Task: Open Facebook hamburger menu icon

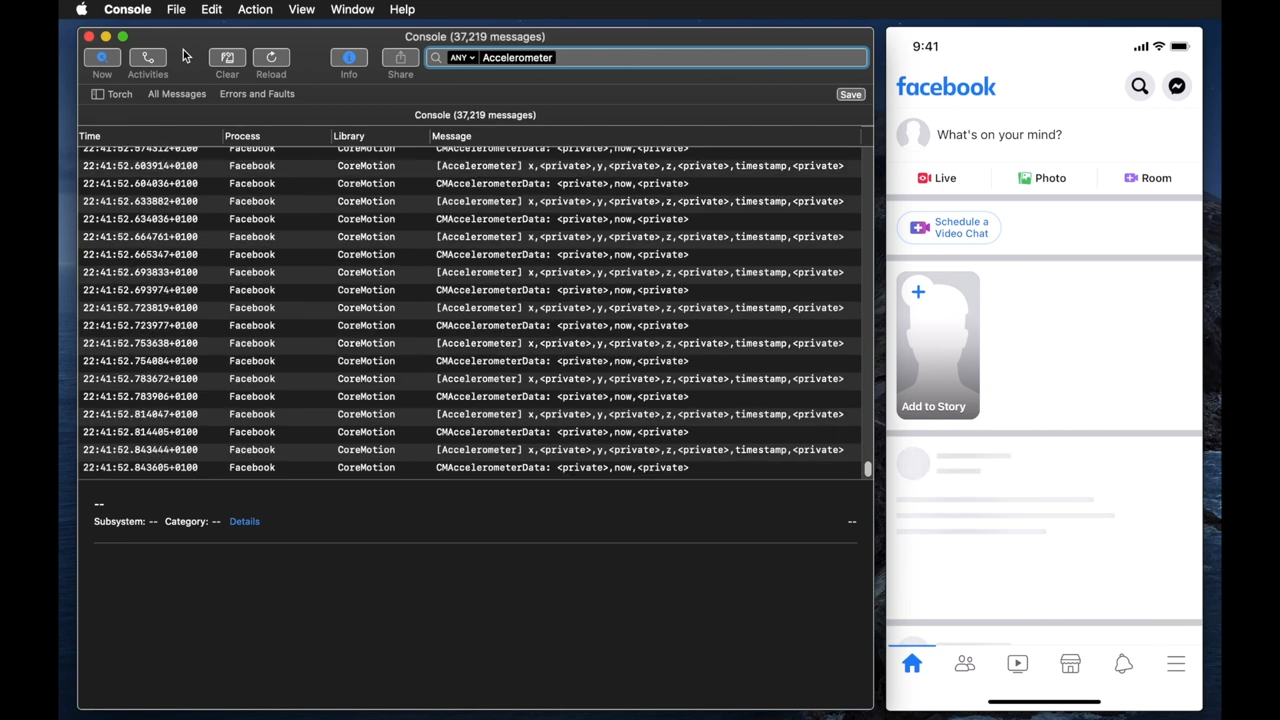Action: 1176,664
